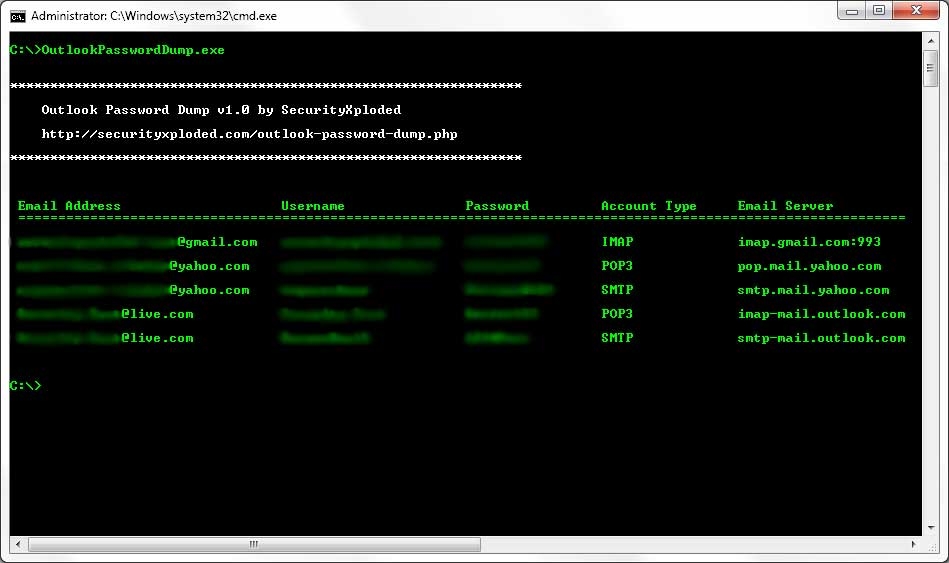Click the 'Account Type' column header
Screen dimensions: 949x563
pos(649,206)
